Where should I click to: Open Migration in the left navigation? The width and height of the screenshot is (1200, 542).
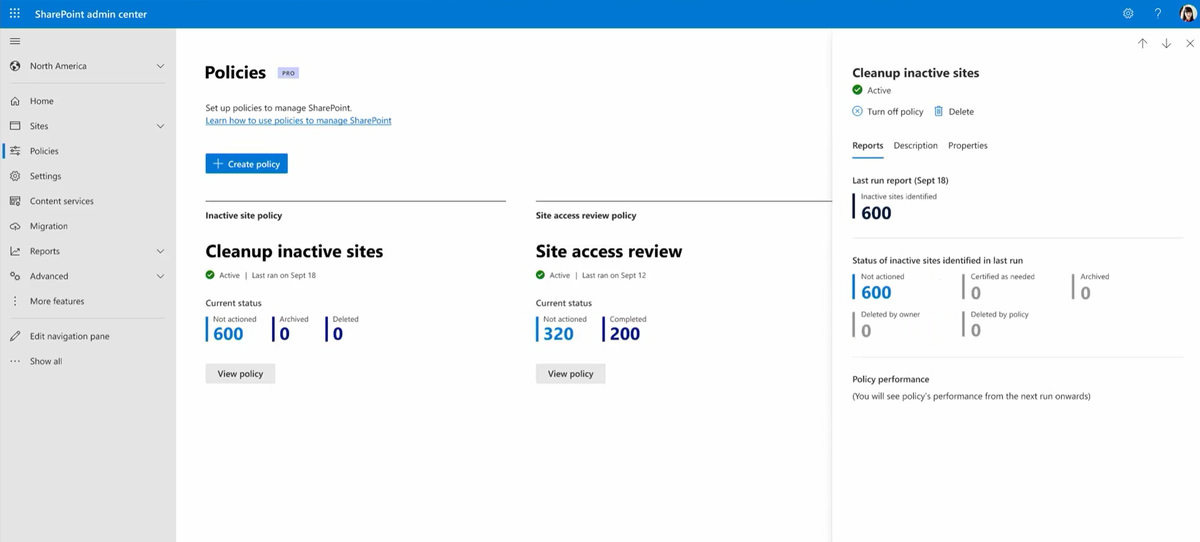coord(48,226)
